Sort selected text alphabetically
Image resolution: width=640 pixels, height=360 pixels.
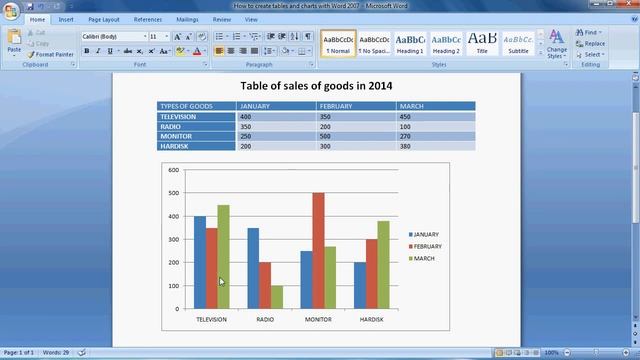[295, 37]
